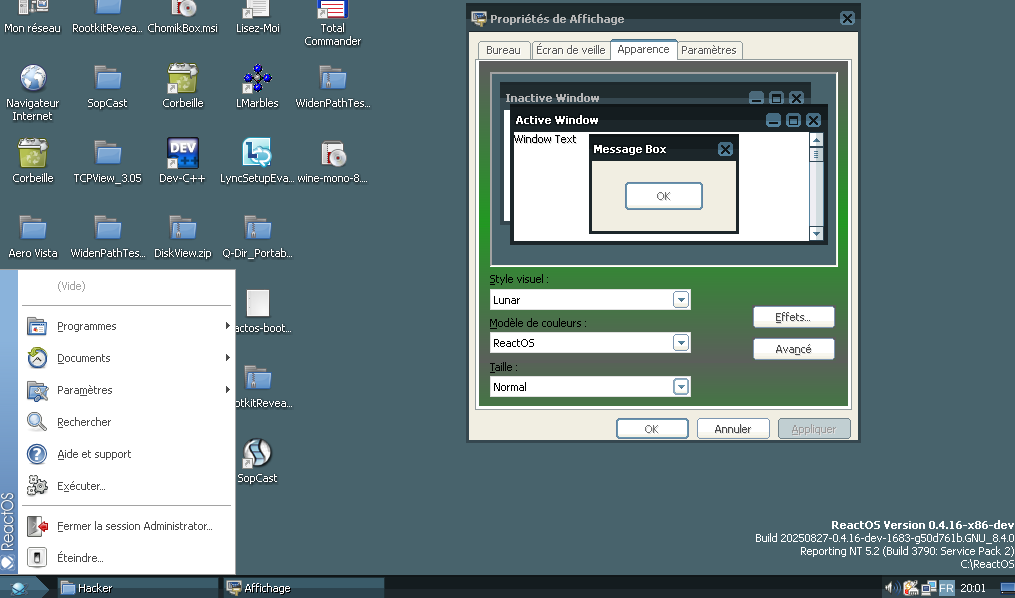Select the ChomikBox.msi installer icon
Viewport: 1015px width, 598px height.
183,9
